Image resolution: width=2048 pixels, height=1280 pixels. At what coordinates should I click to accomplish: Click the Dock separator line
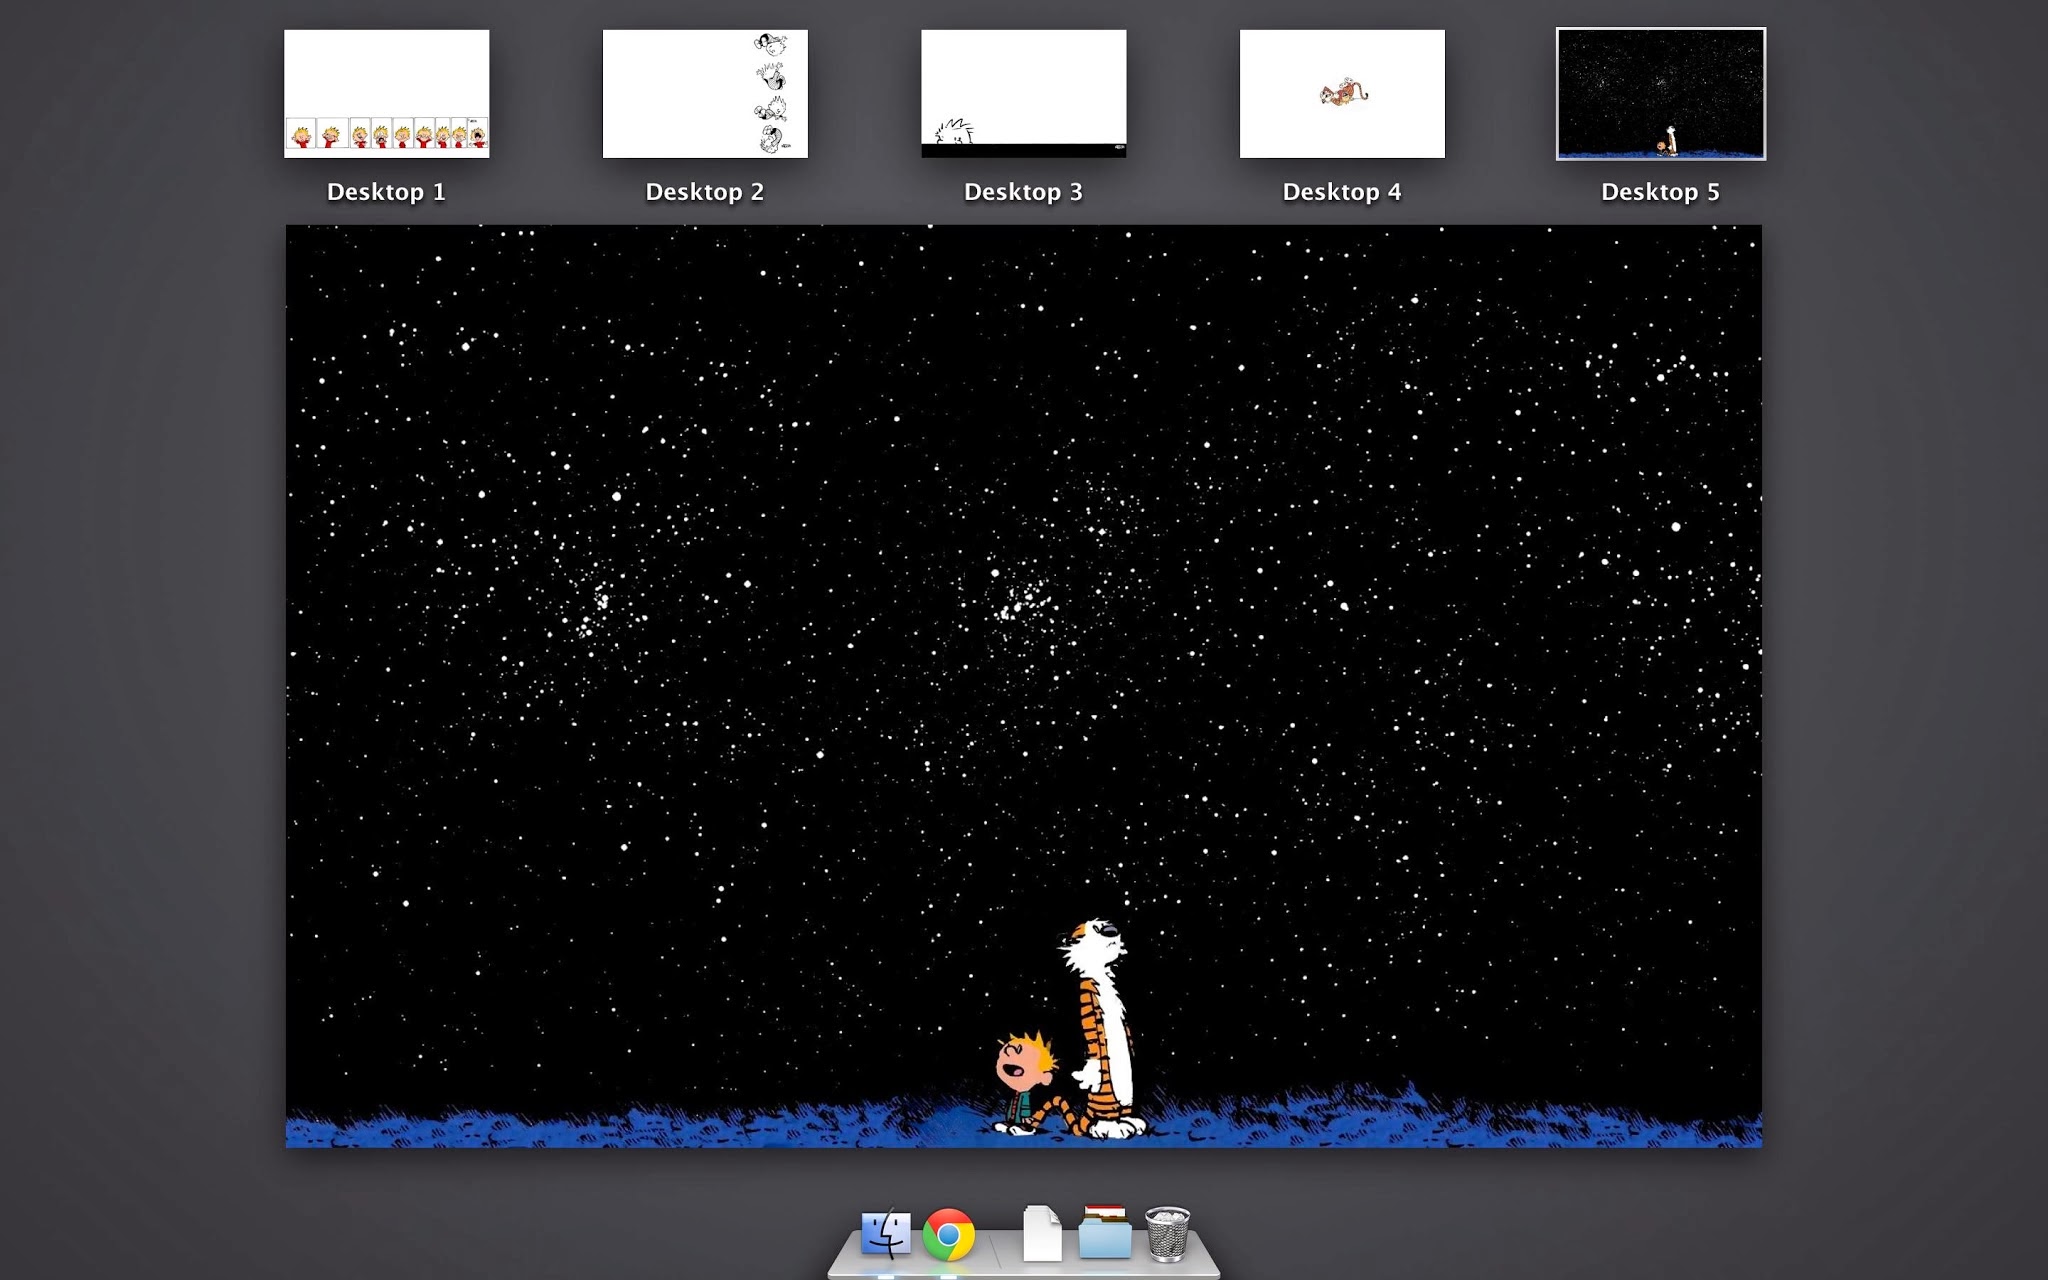point(996,1250)
